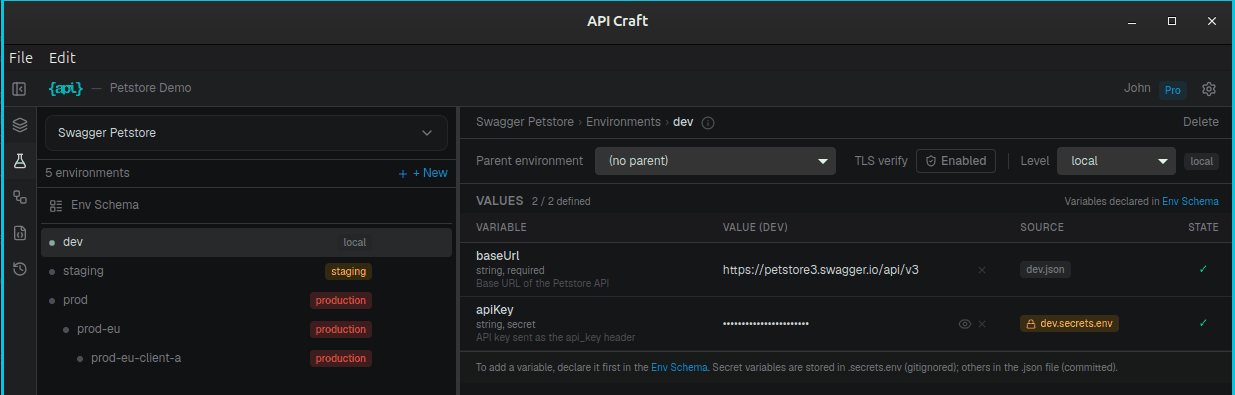This screenshot has height=395, width=1235.
Task: Click the staging tag badge
Action: (x=348, y=271)
